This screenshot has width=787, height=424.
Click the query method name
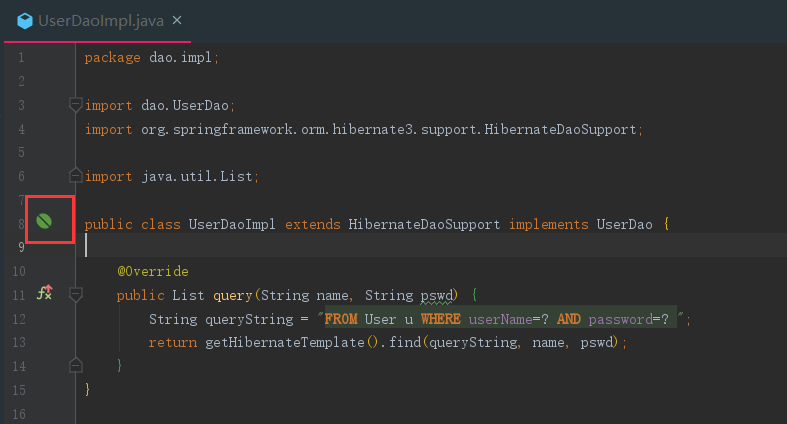pyautogui.click(x=232, y=295)
